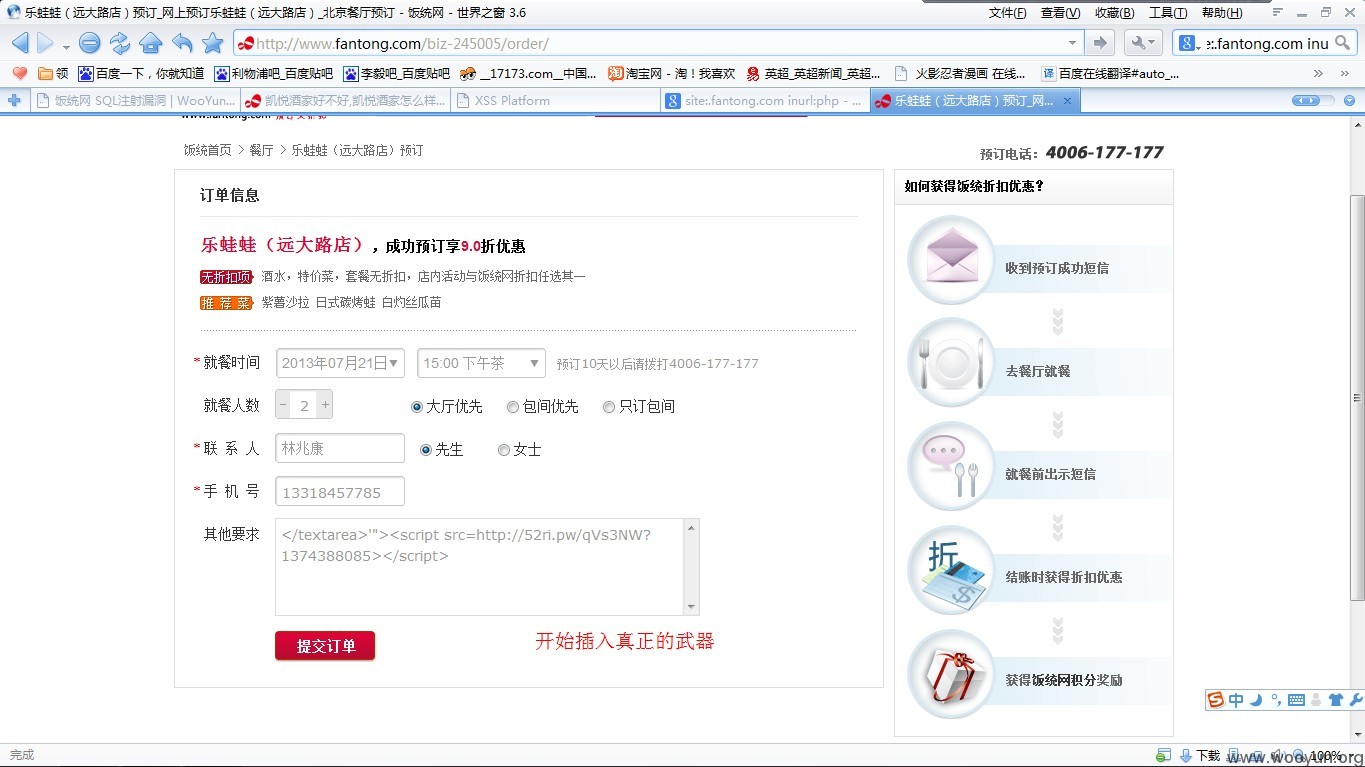Image resolution: width=1365 pixels, height=767 pixels.
Task: Click the favorites star icon
Action: tap(213, 43)
